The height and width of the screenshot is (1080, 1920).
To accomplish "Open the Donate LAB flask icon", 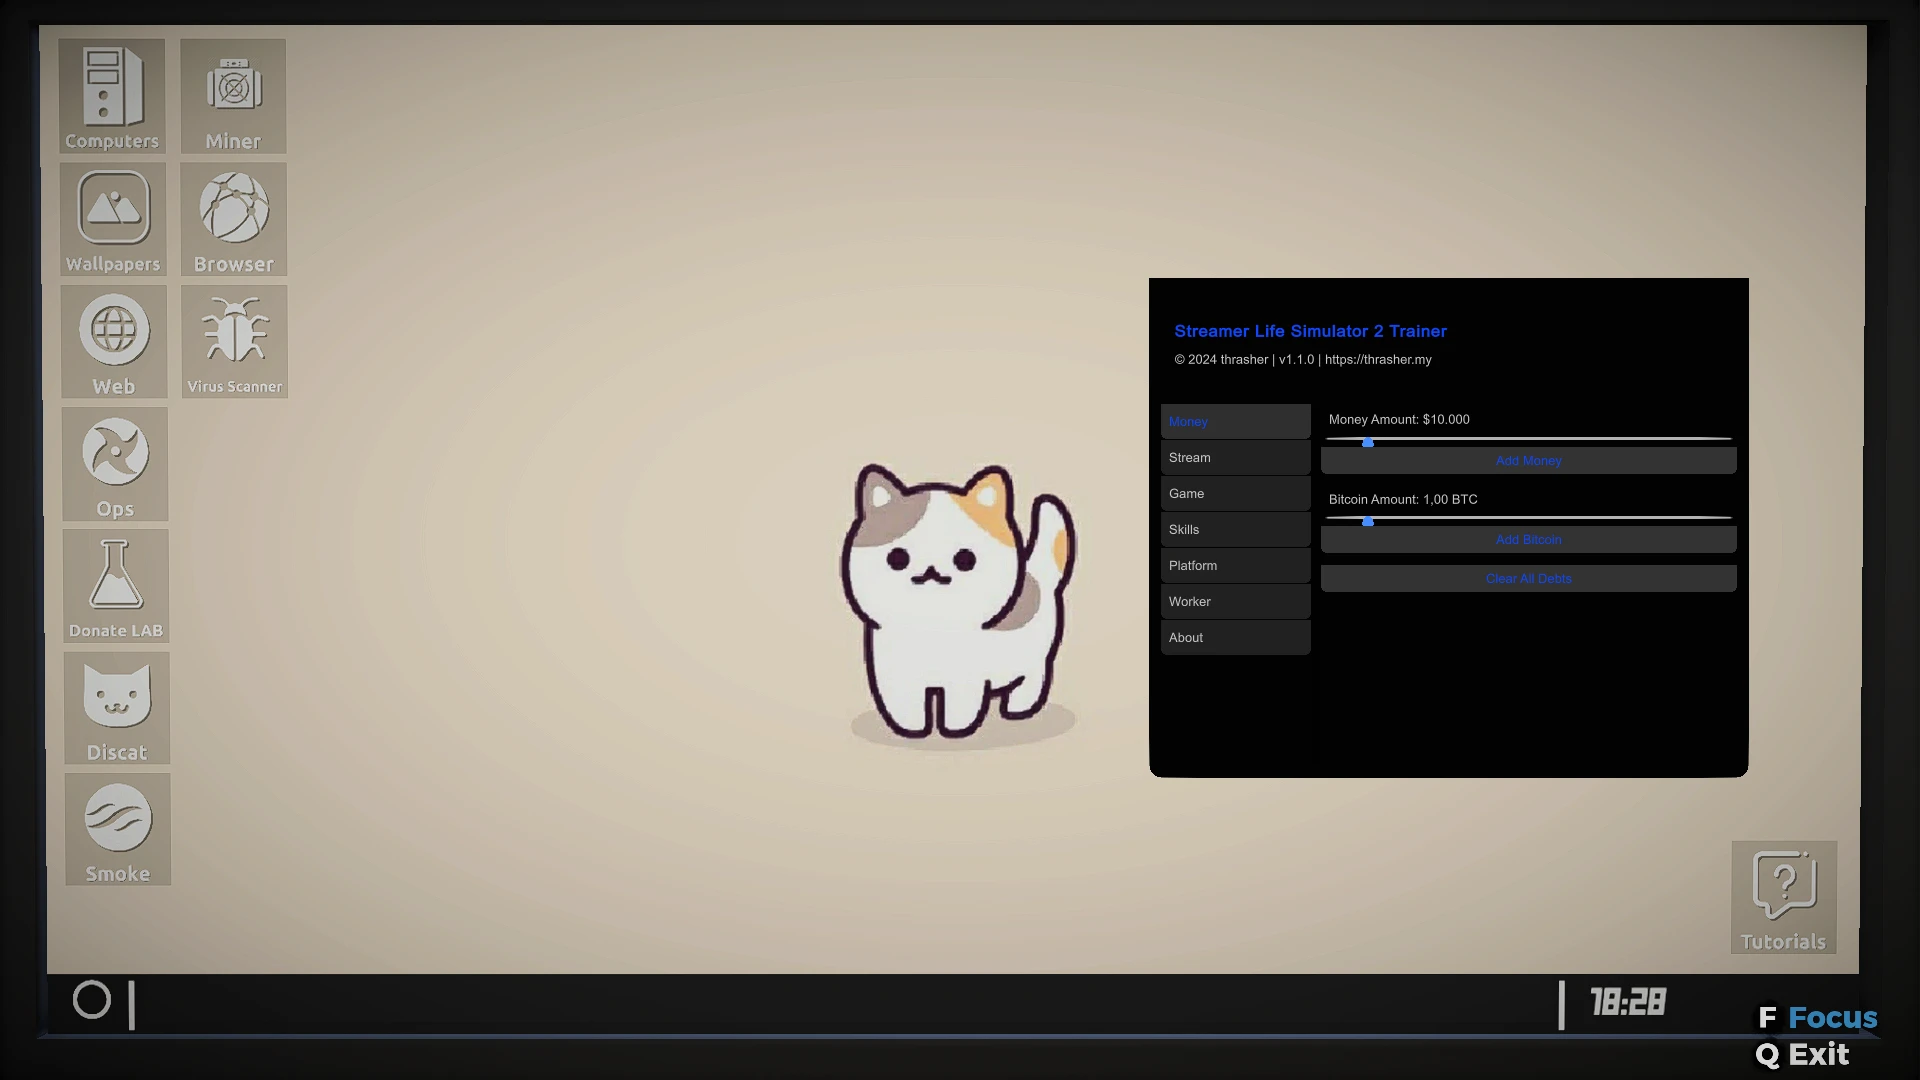I will [x=116, y=586].
